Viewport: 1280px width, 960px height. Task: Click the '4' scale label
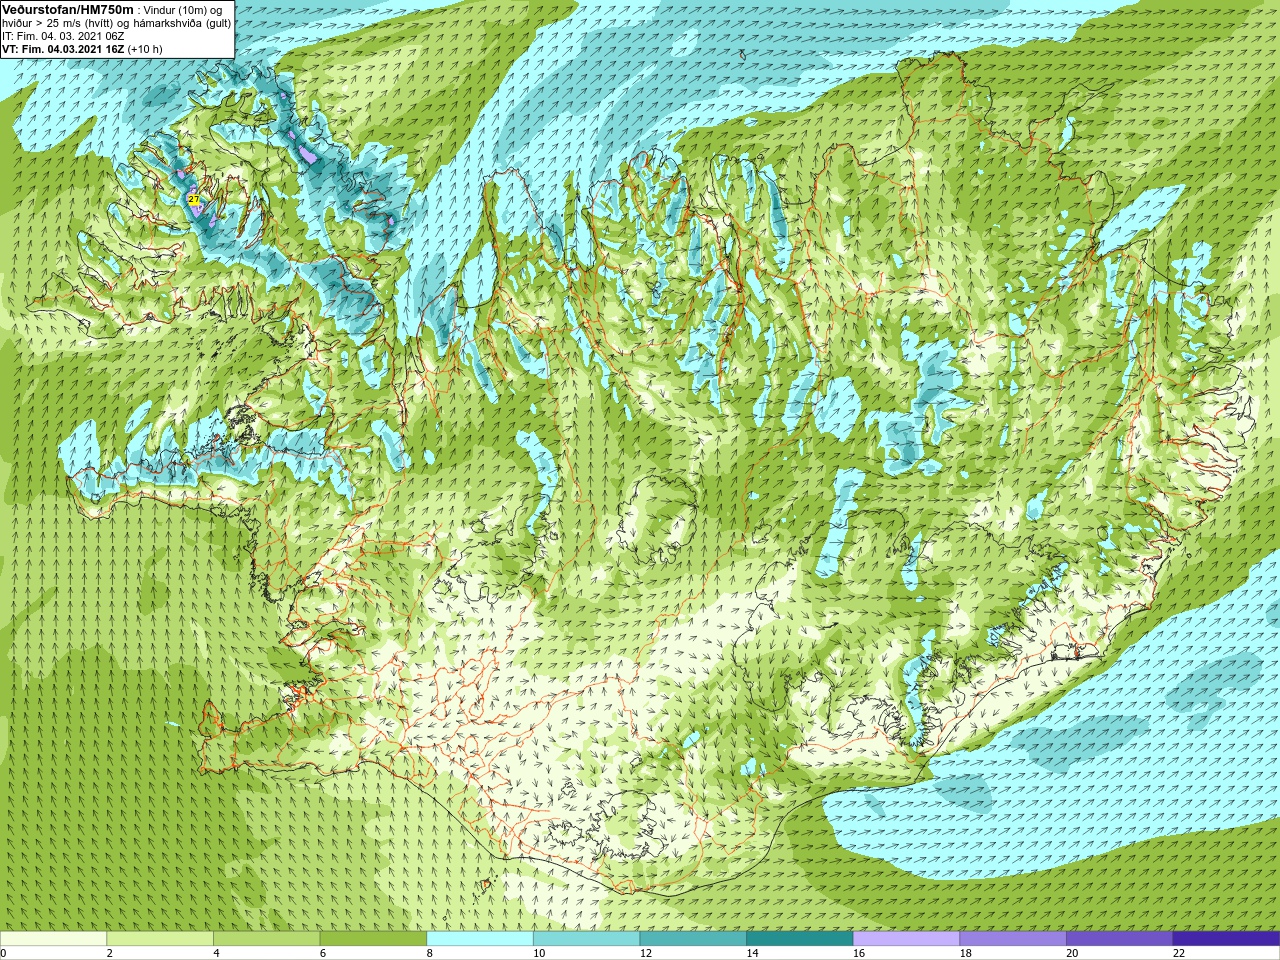217,953
